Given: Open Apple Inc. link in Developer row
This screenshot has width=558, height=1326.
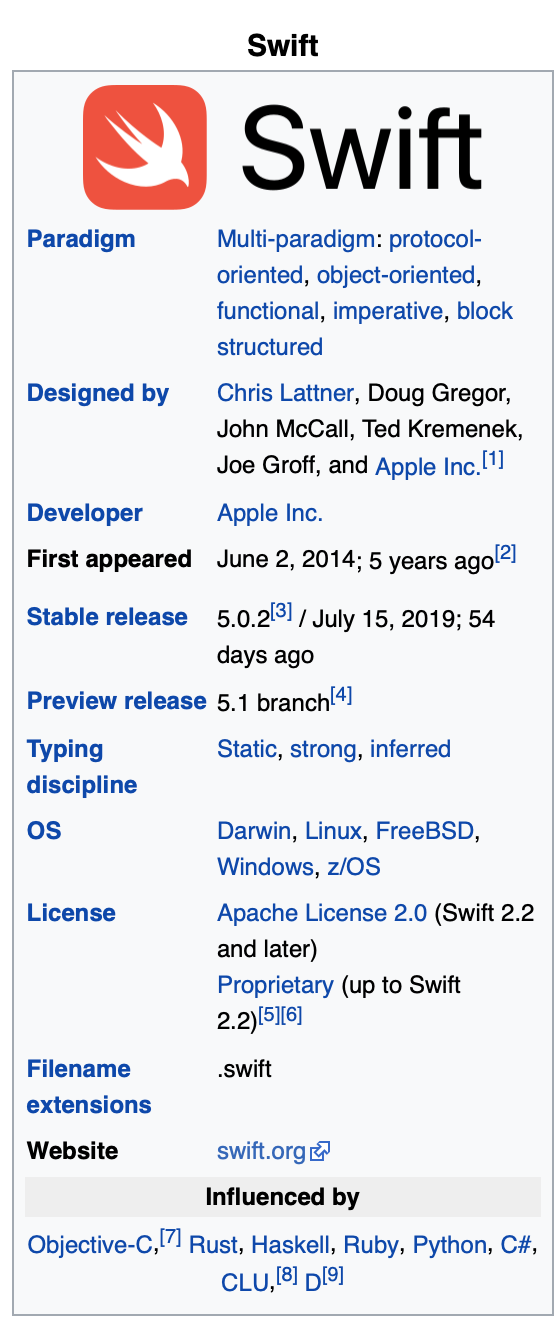Looking at the screenshot, I should [270, 513].
